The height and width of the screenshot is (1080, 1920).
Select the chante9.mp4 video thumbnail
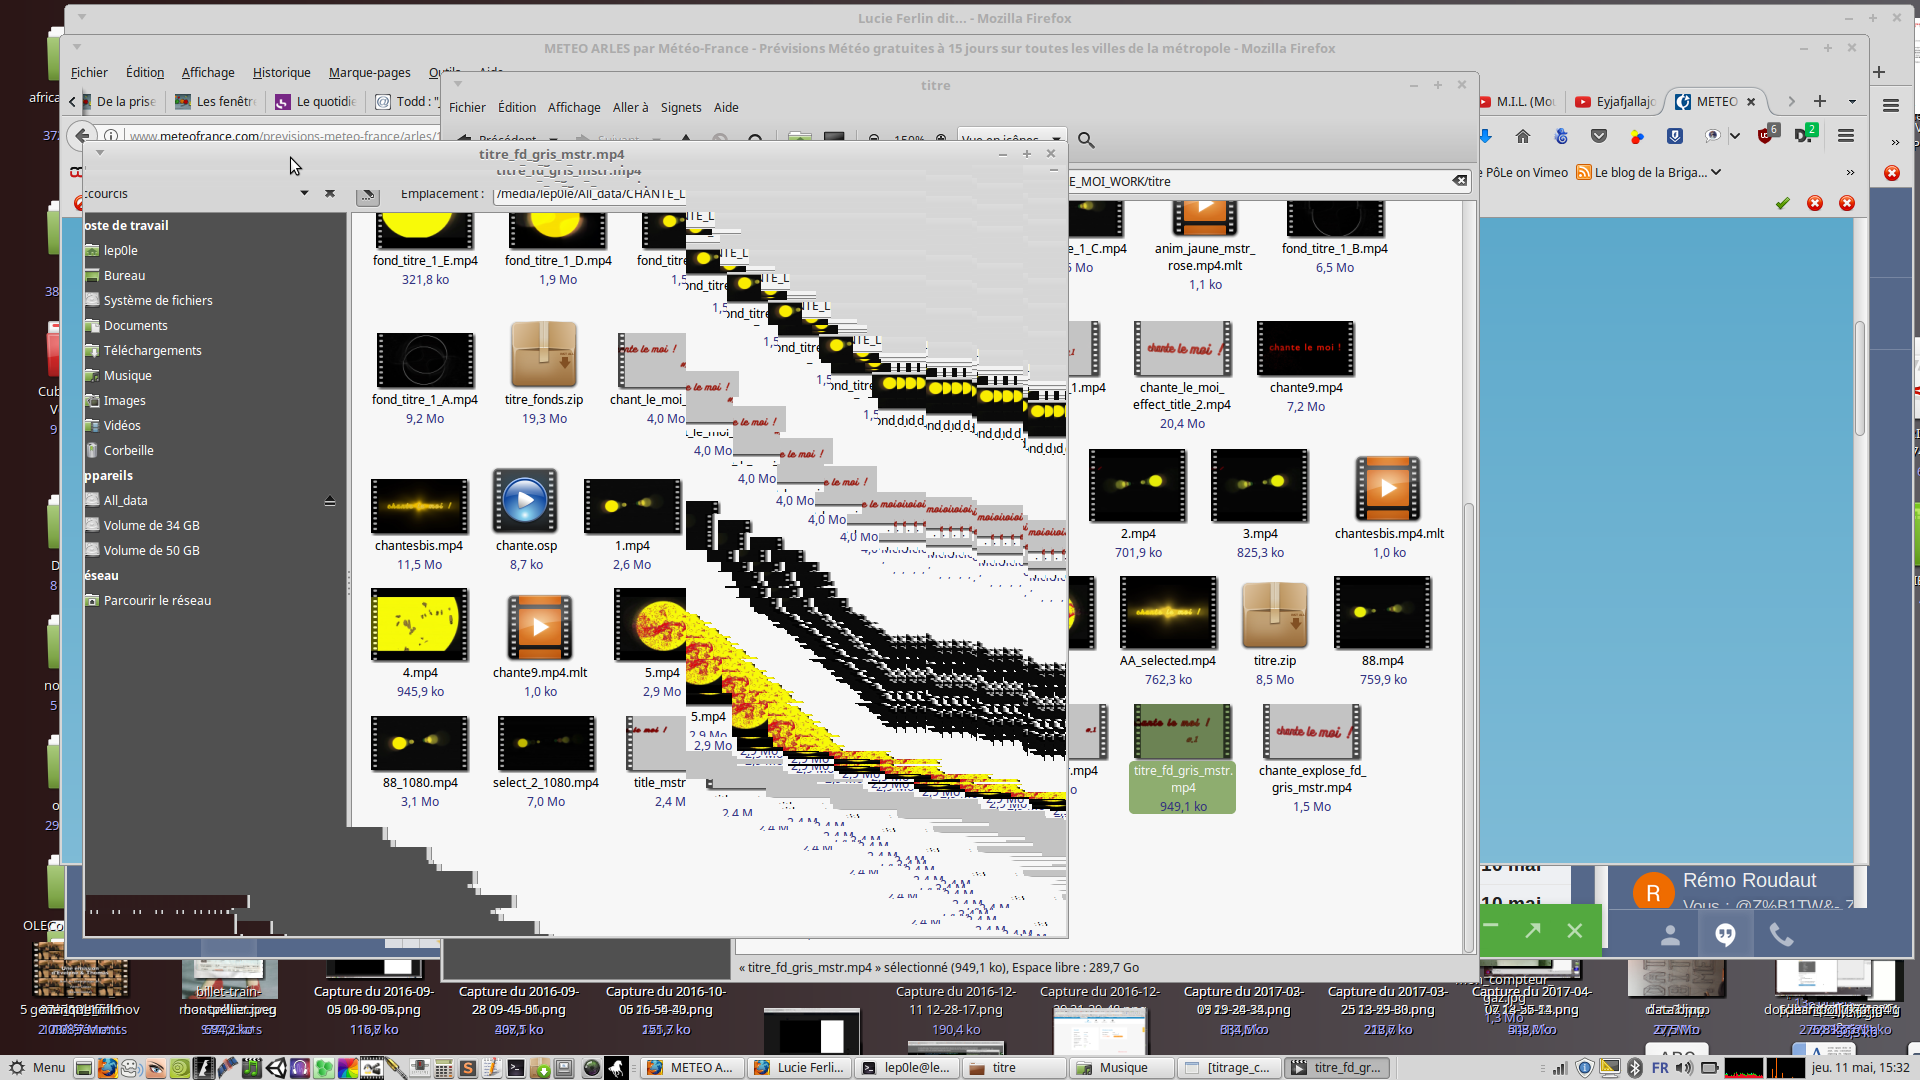[1305, 349]
